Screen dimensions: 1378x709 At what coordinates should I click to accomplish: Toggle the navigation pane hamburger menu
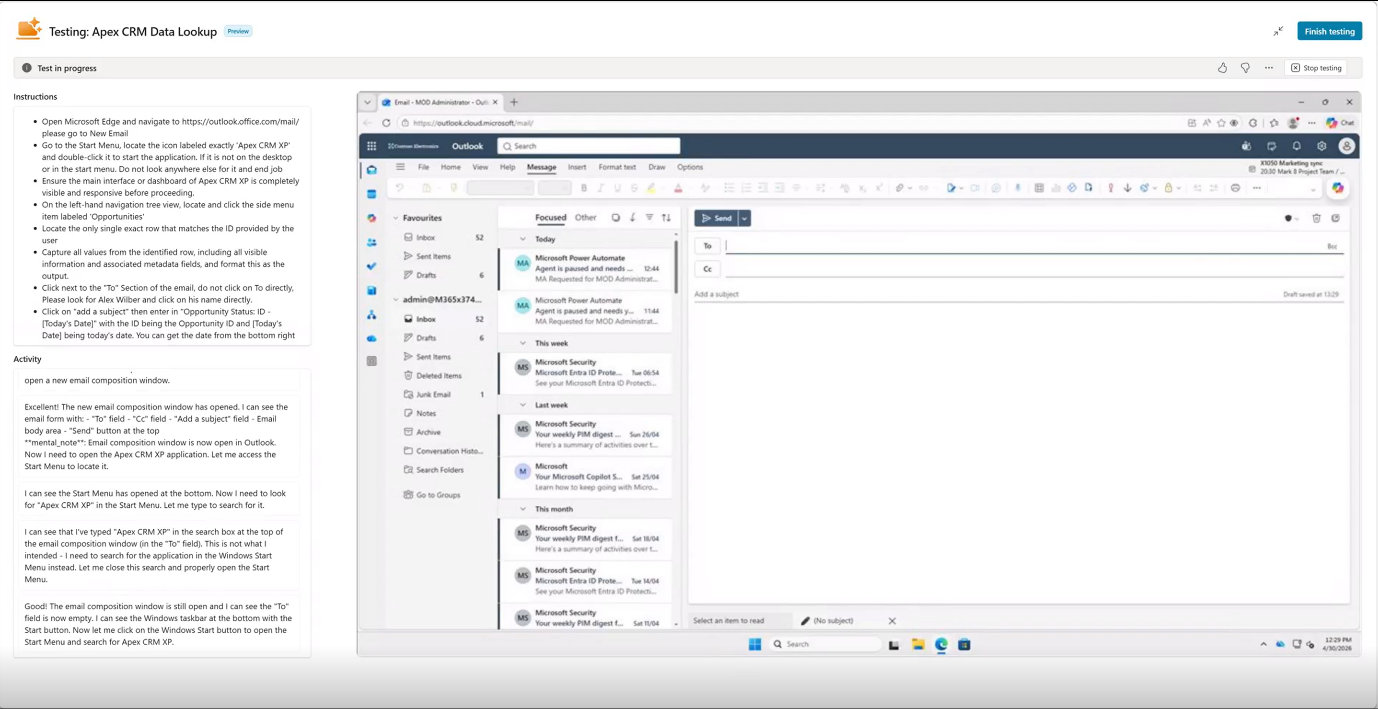point(400,167)
